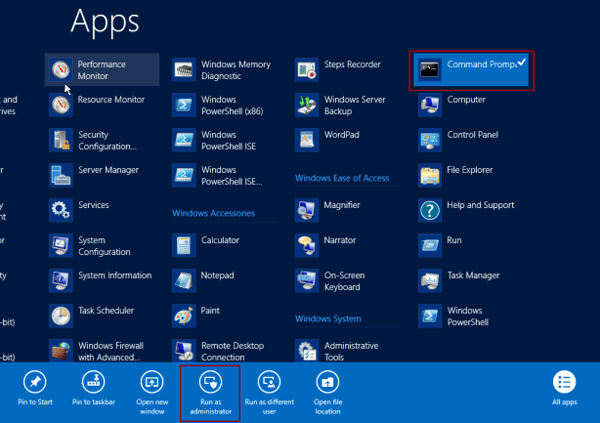
Task: Pin selected app to taskbar
Action: coord(93,390)
